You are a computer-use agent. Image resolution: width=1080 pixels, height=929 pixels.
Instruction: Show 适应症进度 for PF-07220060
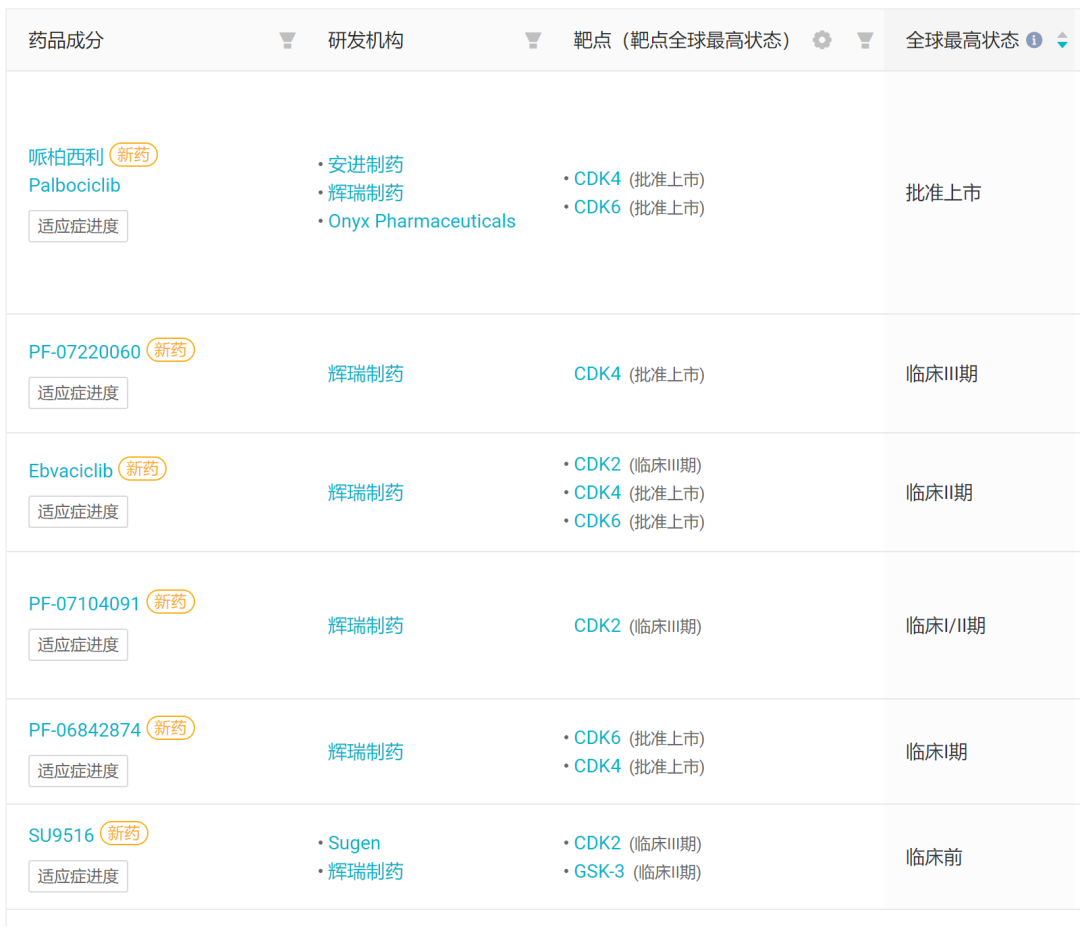tap(78, 393)
